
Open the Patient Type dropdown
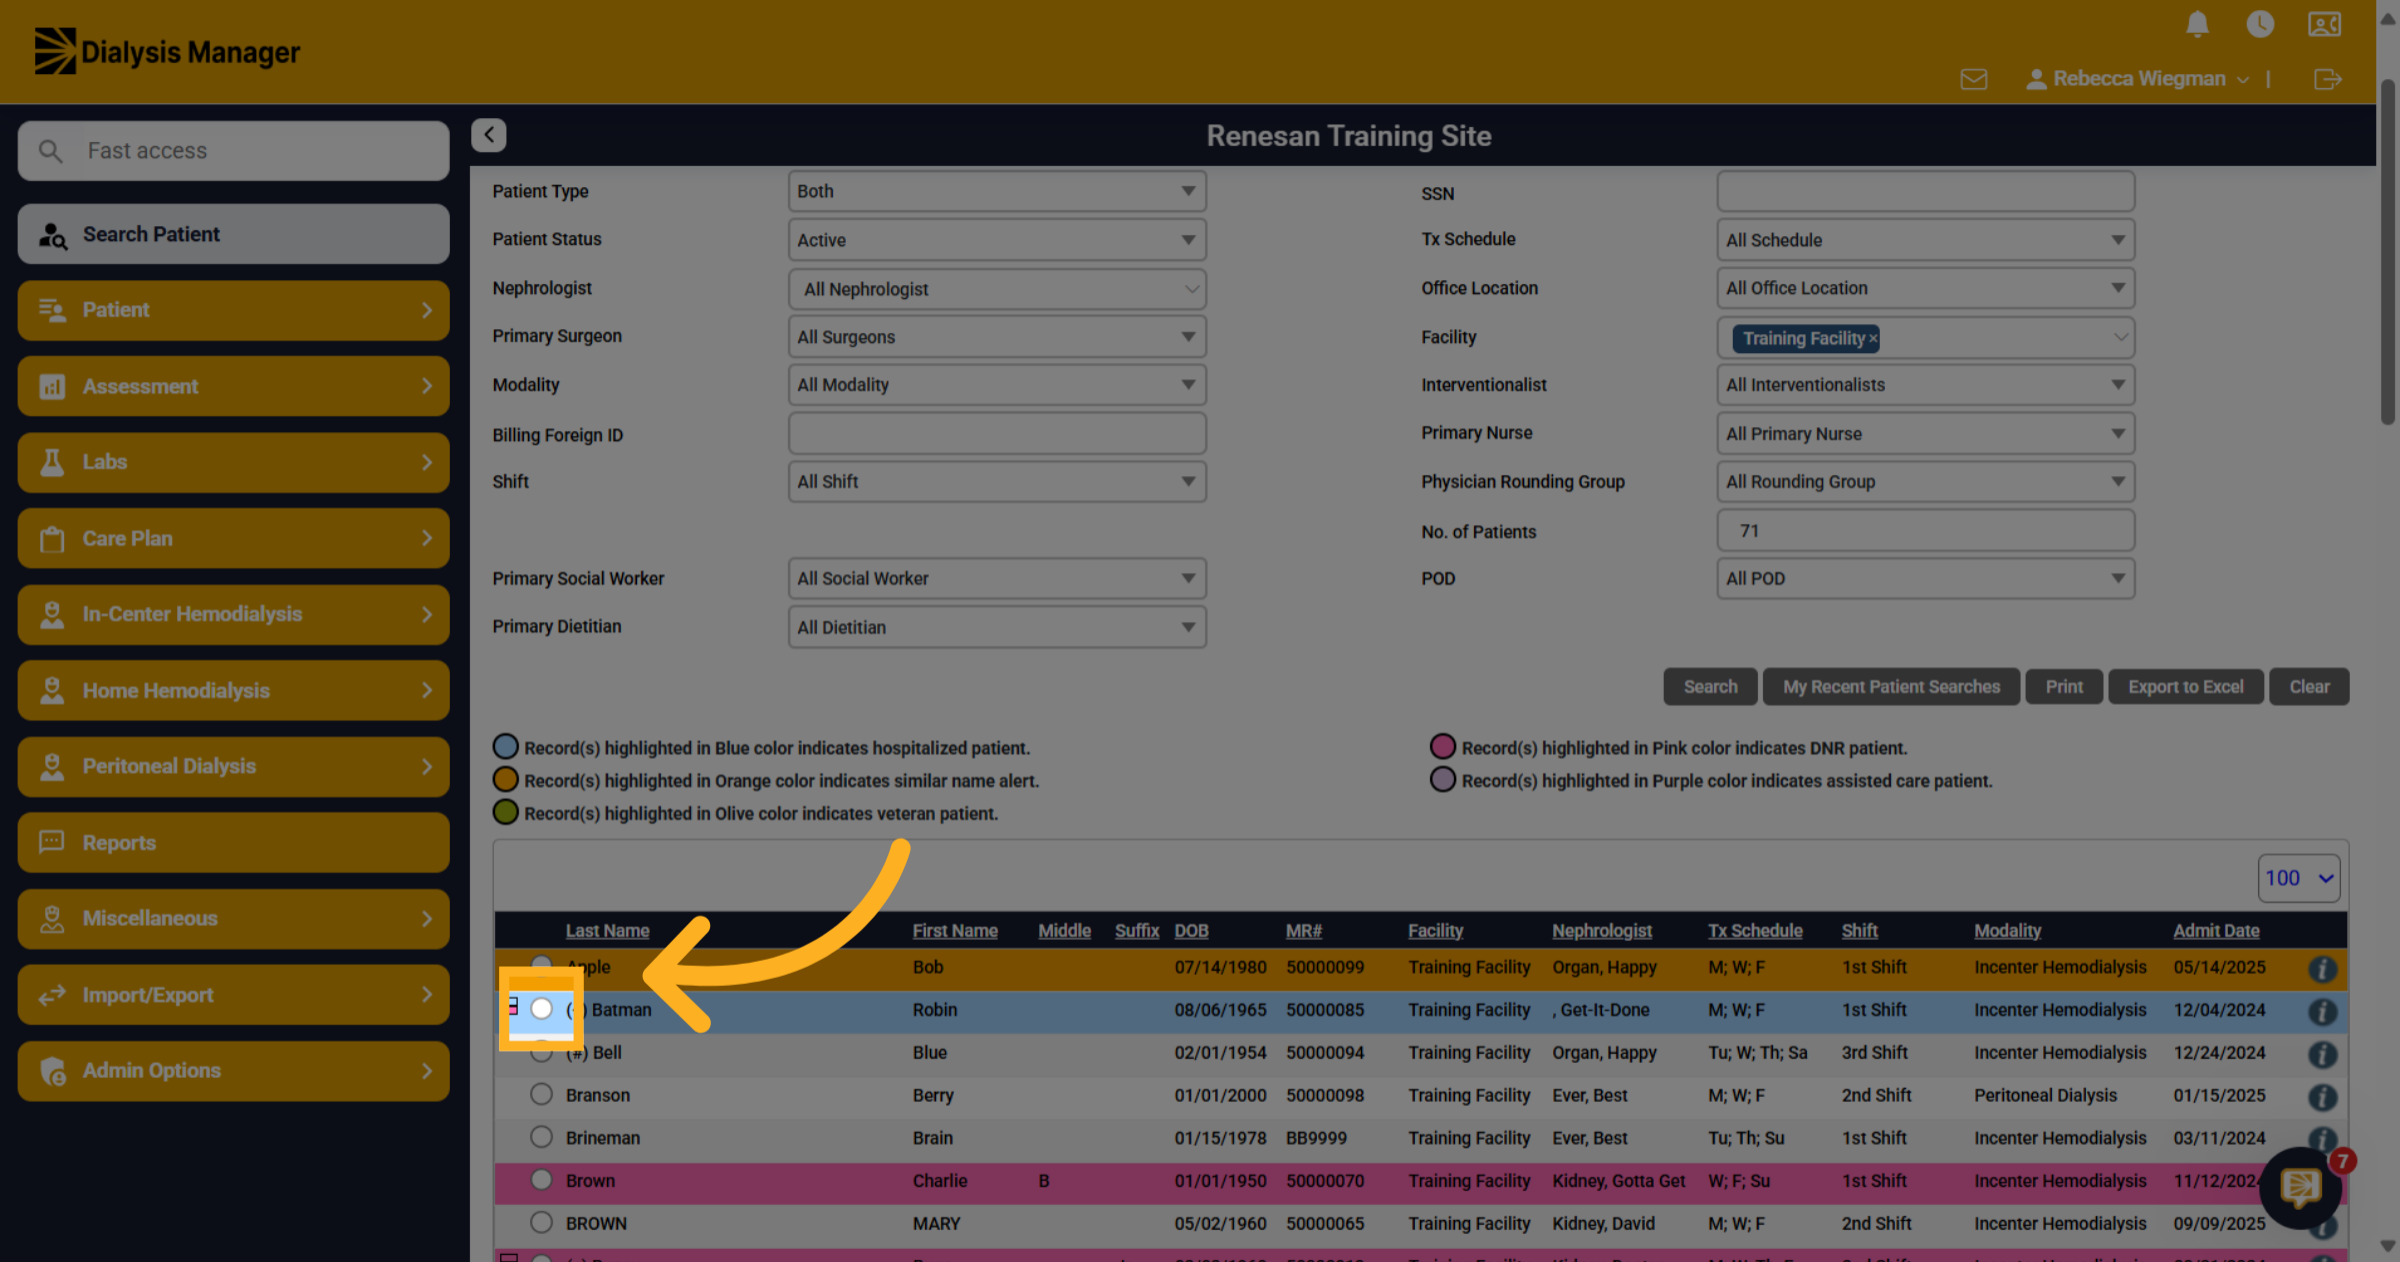click(997, 191)
